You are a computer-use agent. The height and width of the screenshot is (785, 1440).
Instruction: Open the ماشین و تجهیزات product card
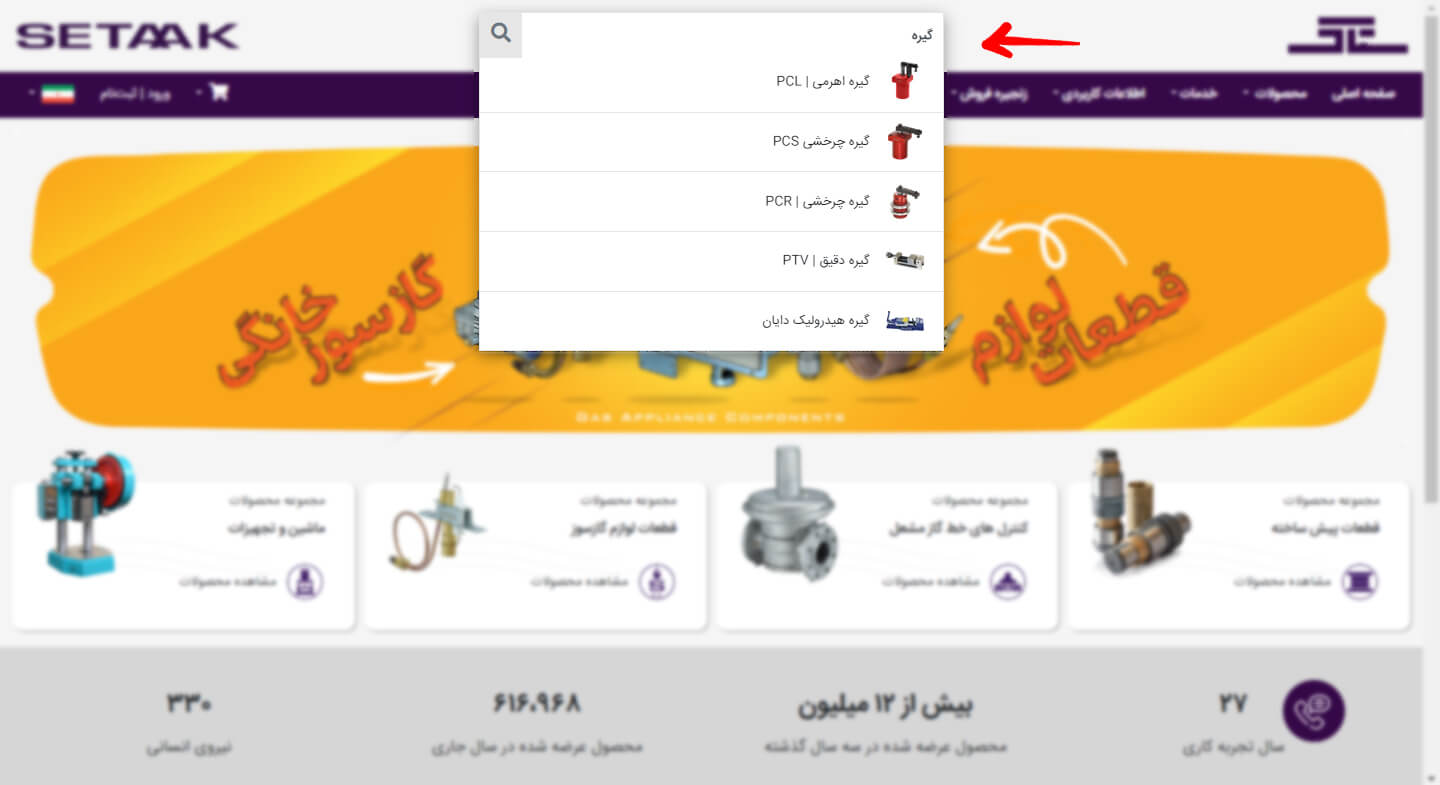(184, 556)
